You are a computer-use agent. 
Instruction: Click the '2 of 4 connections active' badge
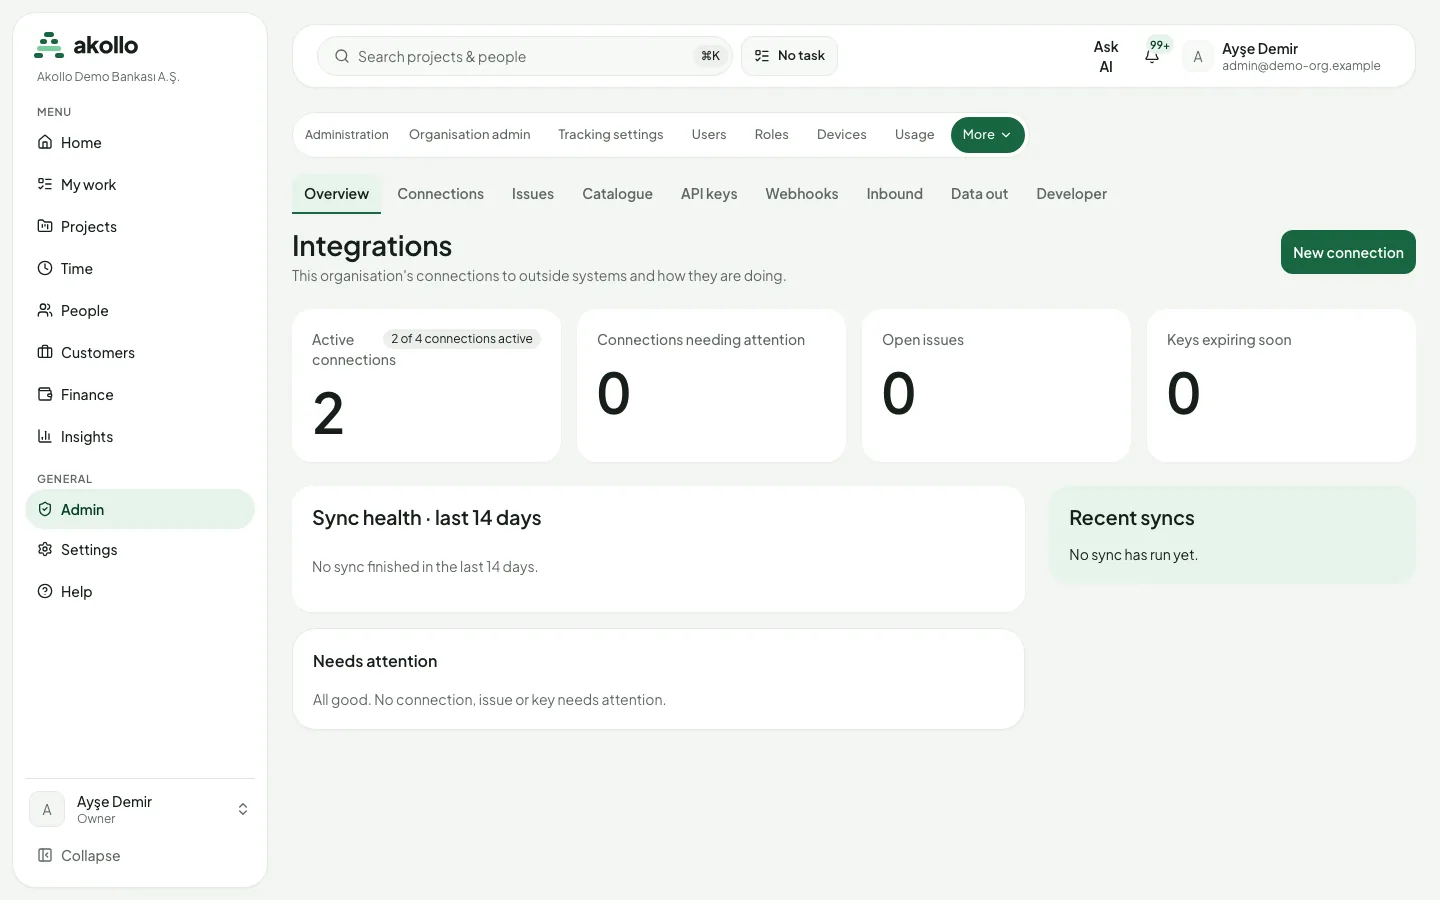click(462, 339)
